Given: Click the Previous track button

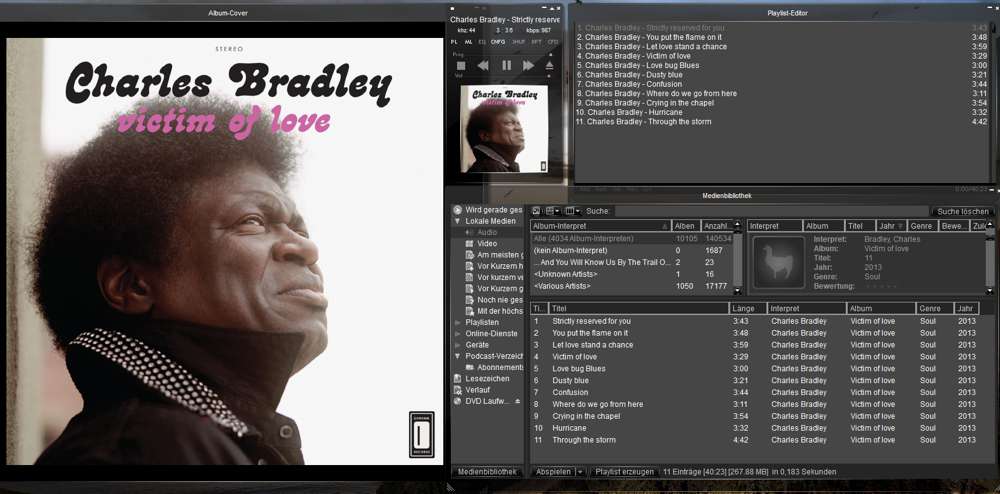Looking at the screenshot, I should [483, 65].
